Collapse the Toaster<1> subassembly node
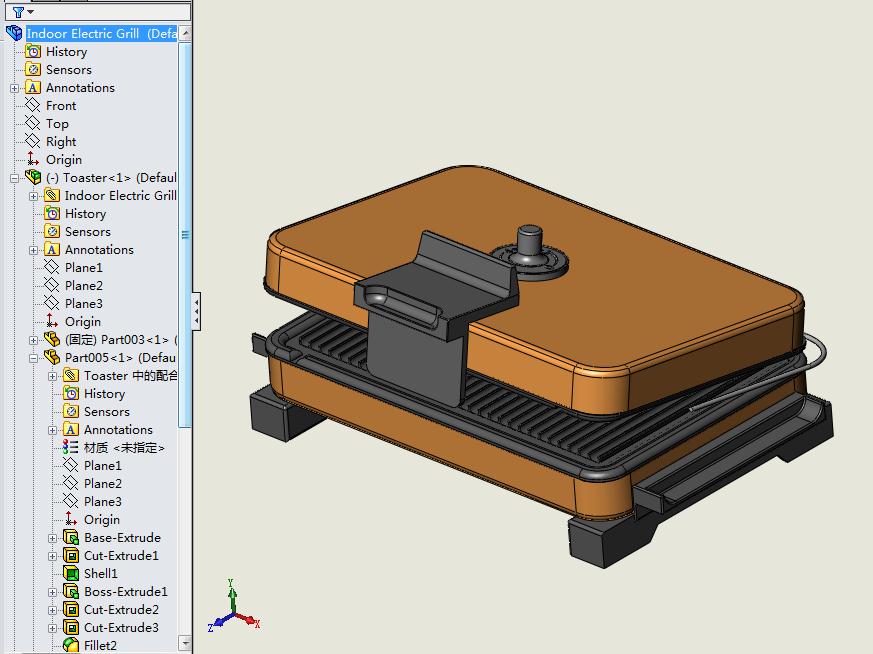Screen dimensions: 873x654 click(15, 177)
